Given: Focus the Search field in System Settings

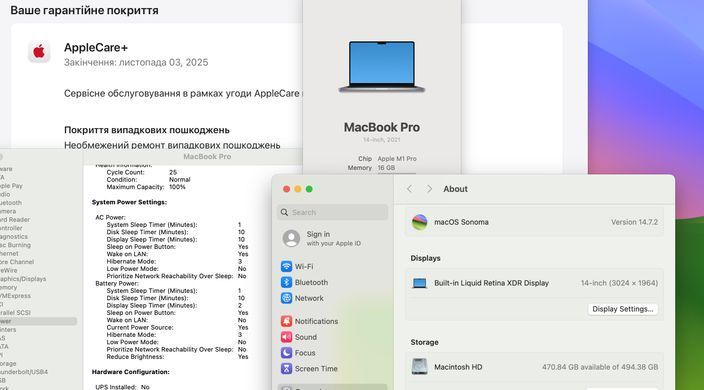Looking at the screenshot, I should (x=332, y=212).
